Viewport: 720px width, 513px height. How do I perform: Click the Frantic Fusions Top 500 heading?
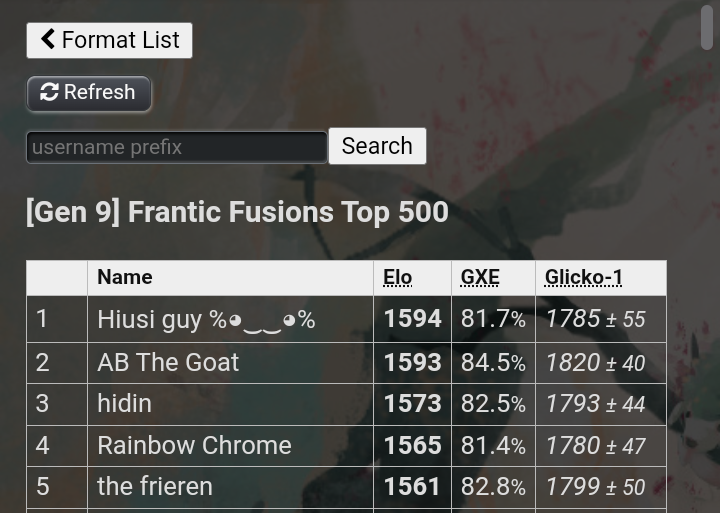[x=237, y=212]
